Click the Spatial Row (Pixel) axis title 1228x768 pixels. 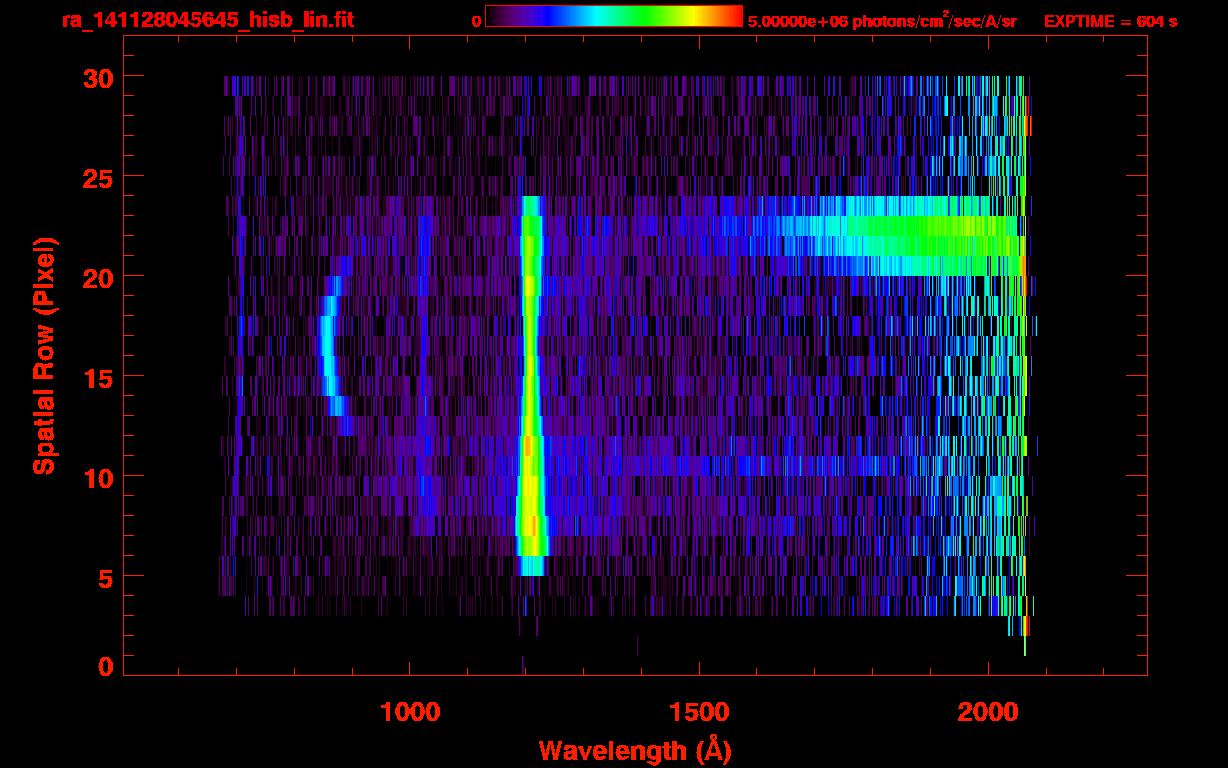pyautogui.click(x=44, y=356)
